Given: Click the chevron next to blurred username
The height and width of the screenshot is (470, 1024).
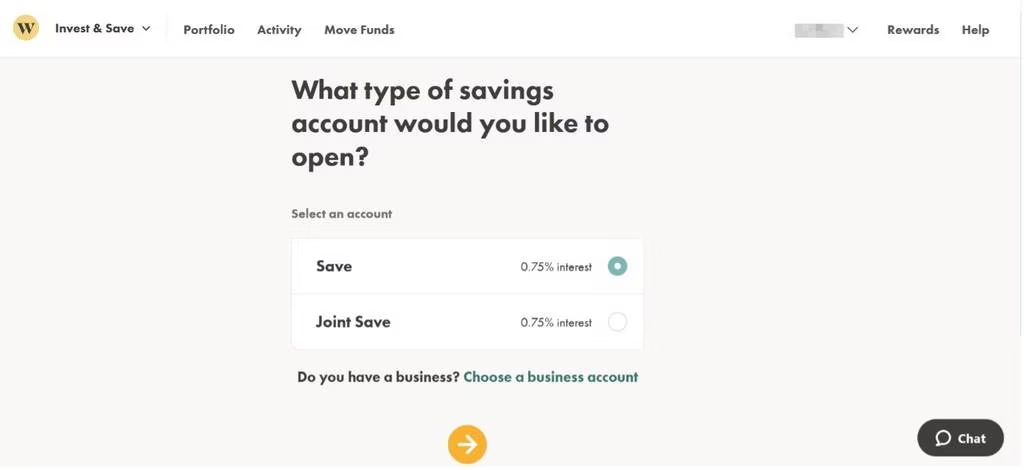Looking at the screenshot, I should [x=852, y=30].
